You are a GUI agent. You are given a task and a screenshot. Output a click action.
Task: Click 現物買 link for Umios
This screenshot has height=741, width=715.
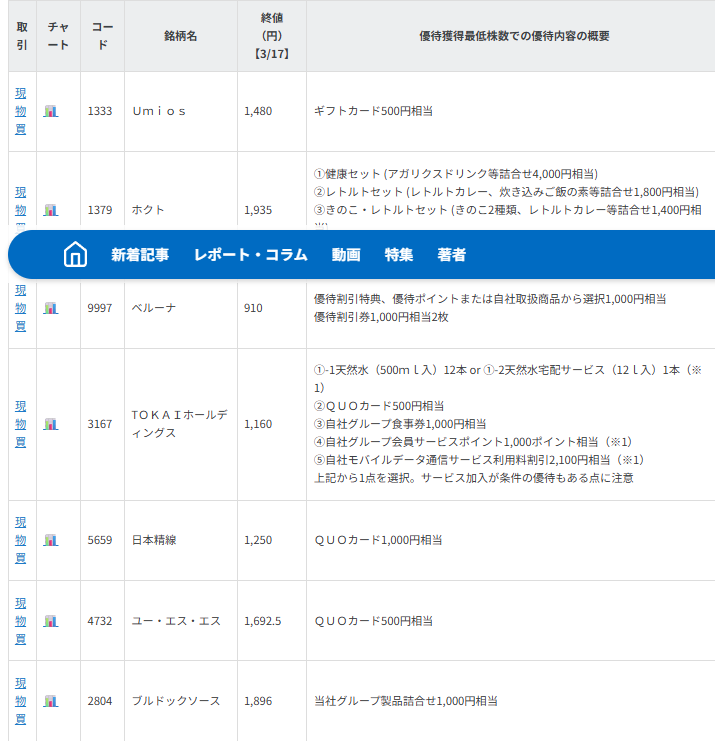(21, 111)
